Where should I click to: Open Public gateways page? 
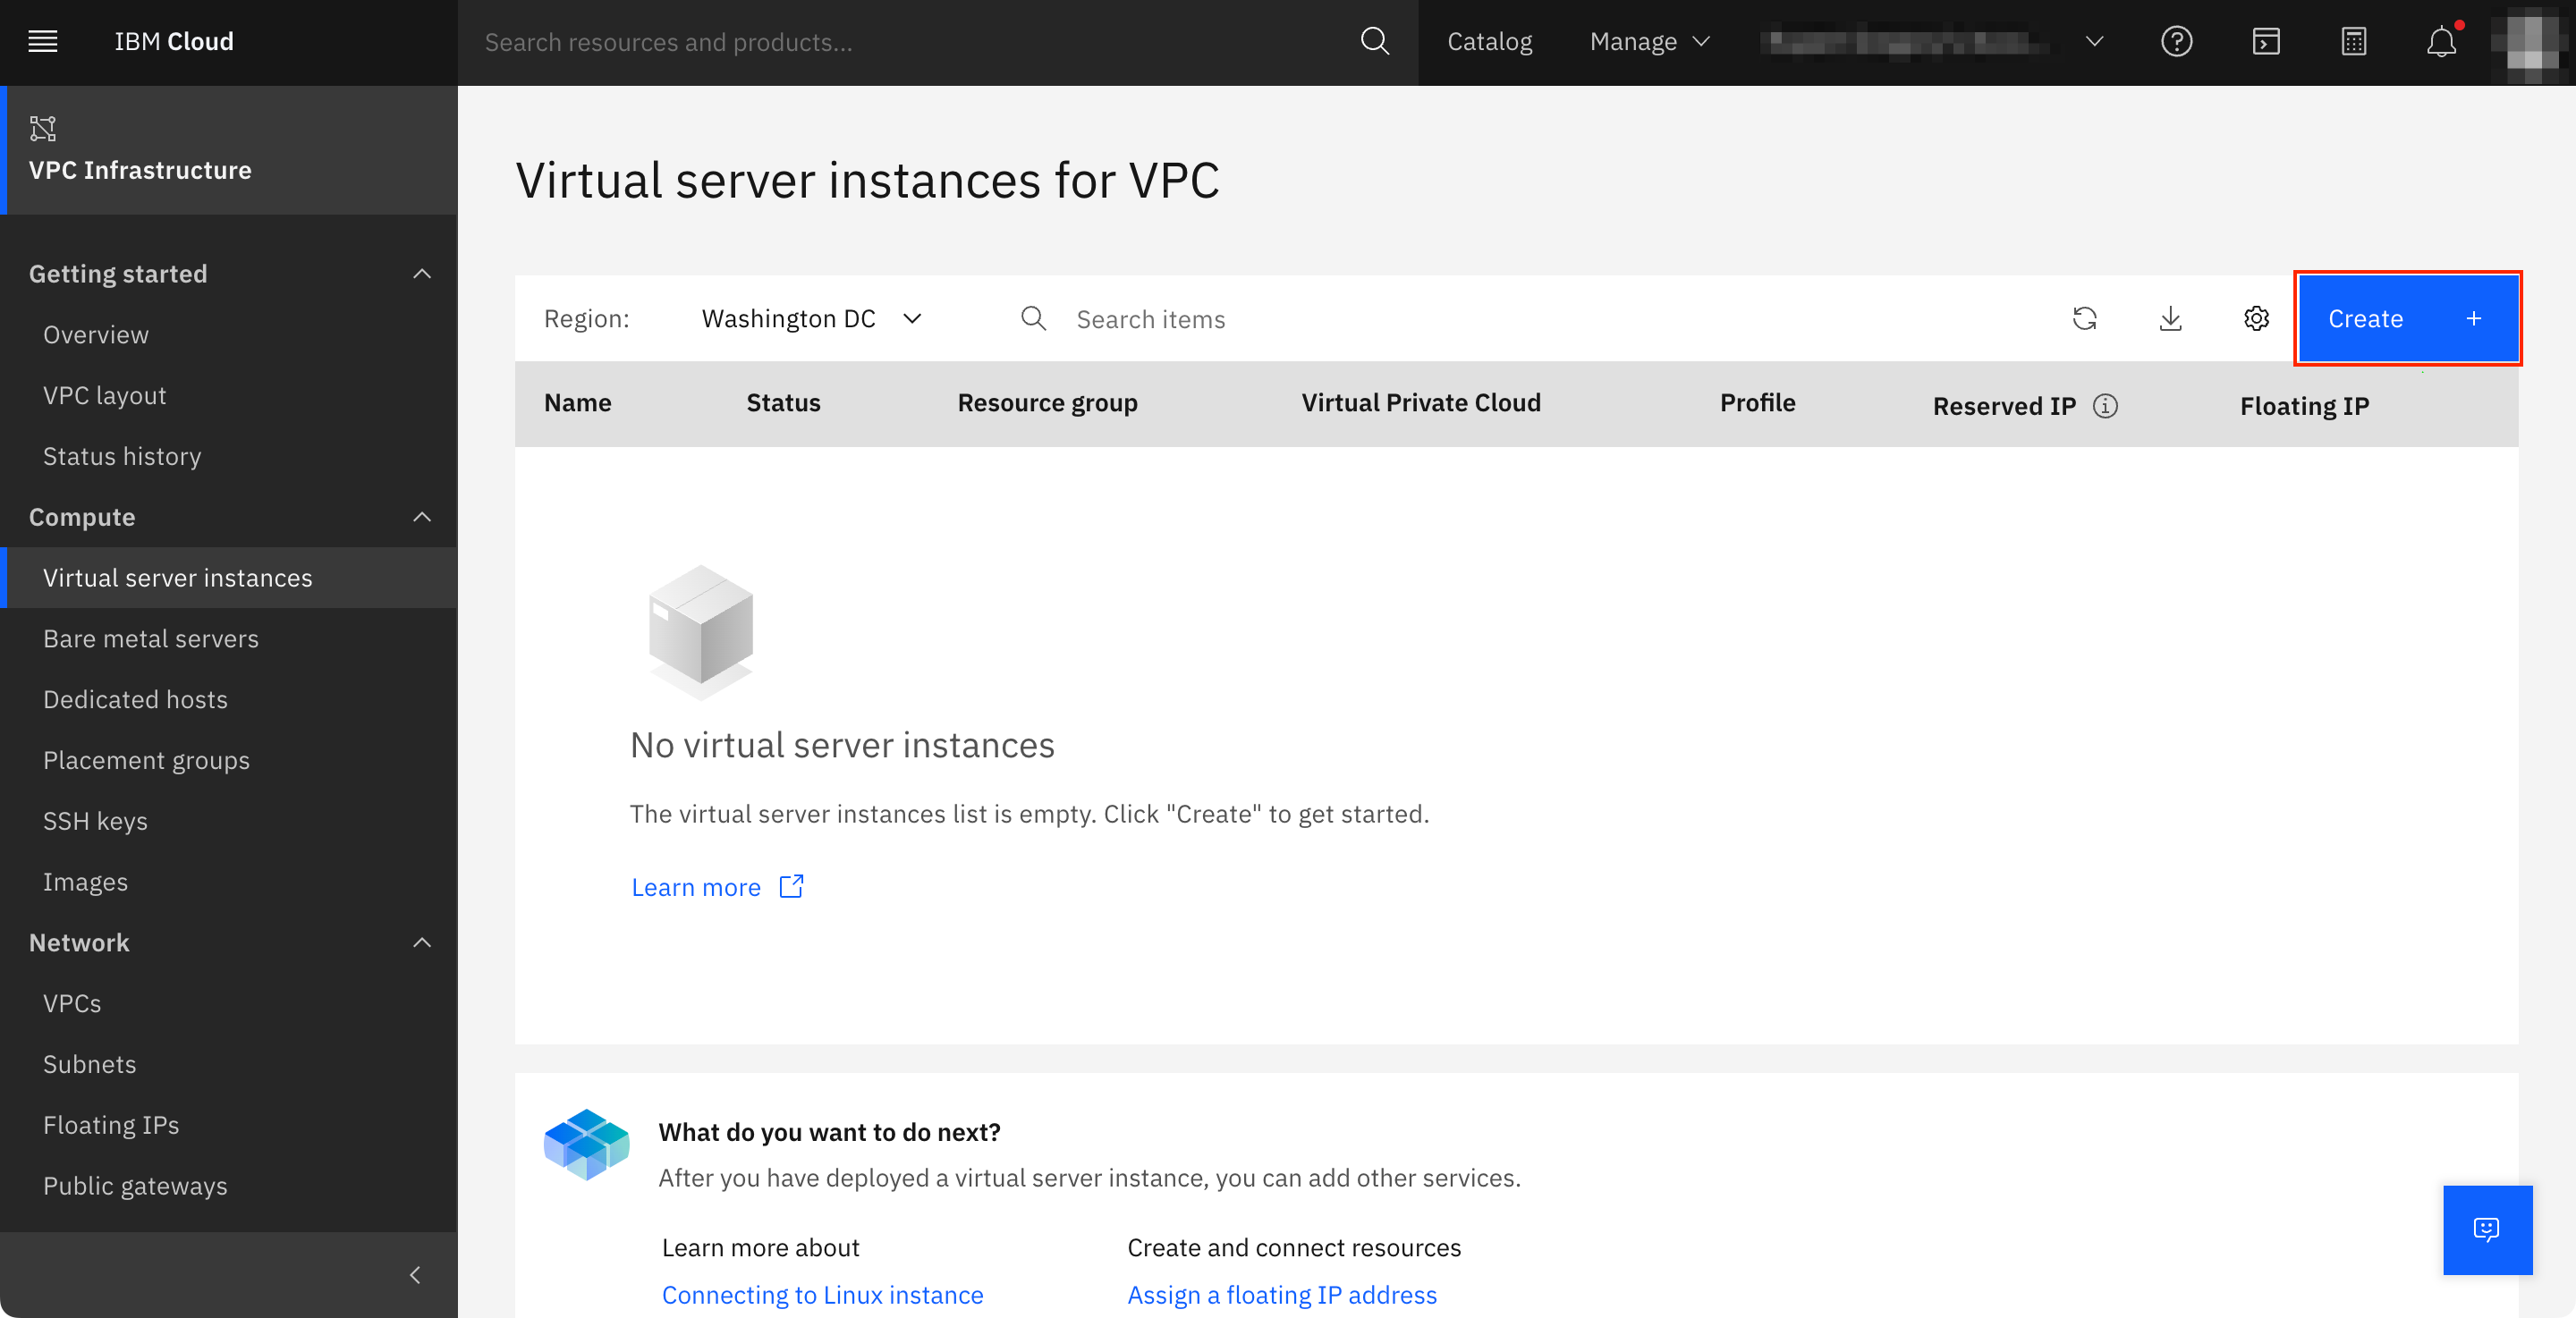(135, 1187)
